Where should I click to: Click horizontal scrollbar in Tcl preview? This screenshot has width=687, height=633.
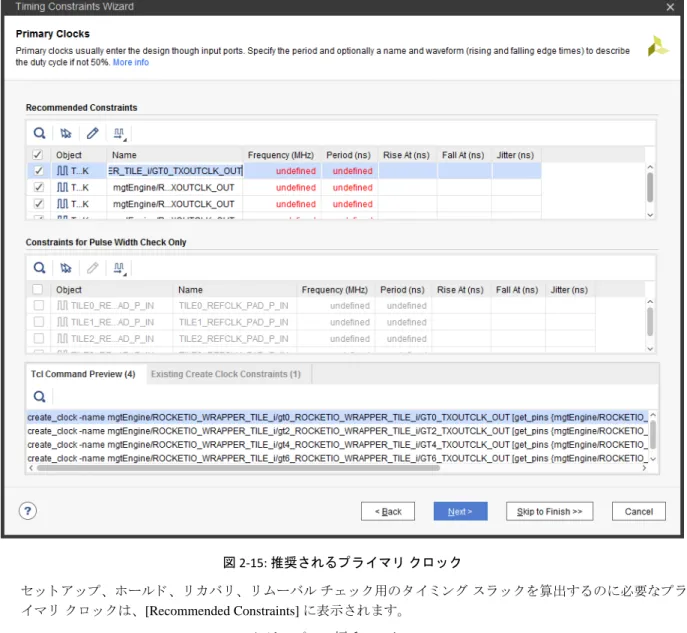(x=238, y=468)
